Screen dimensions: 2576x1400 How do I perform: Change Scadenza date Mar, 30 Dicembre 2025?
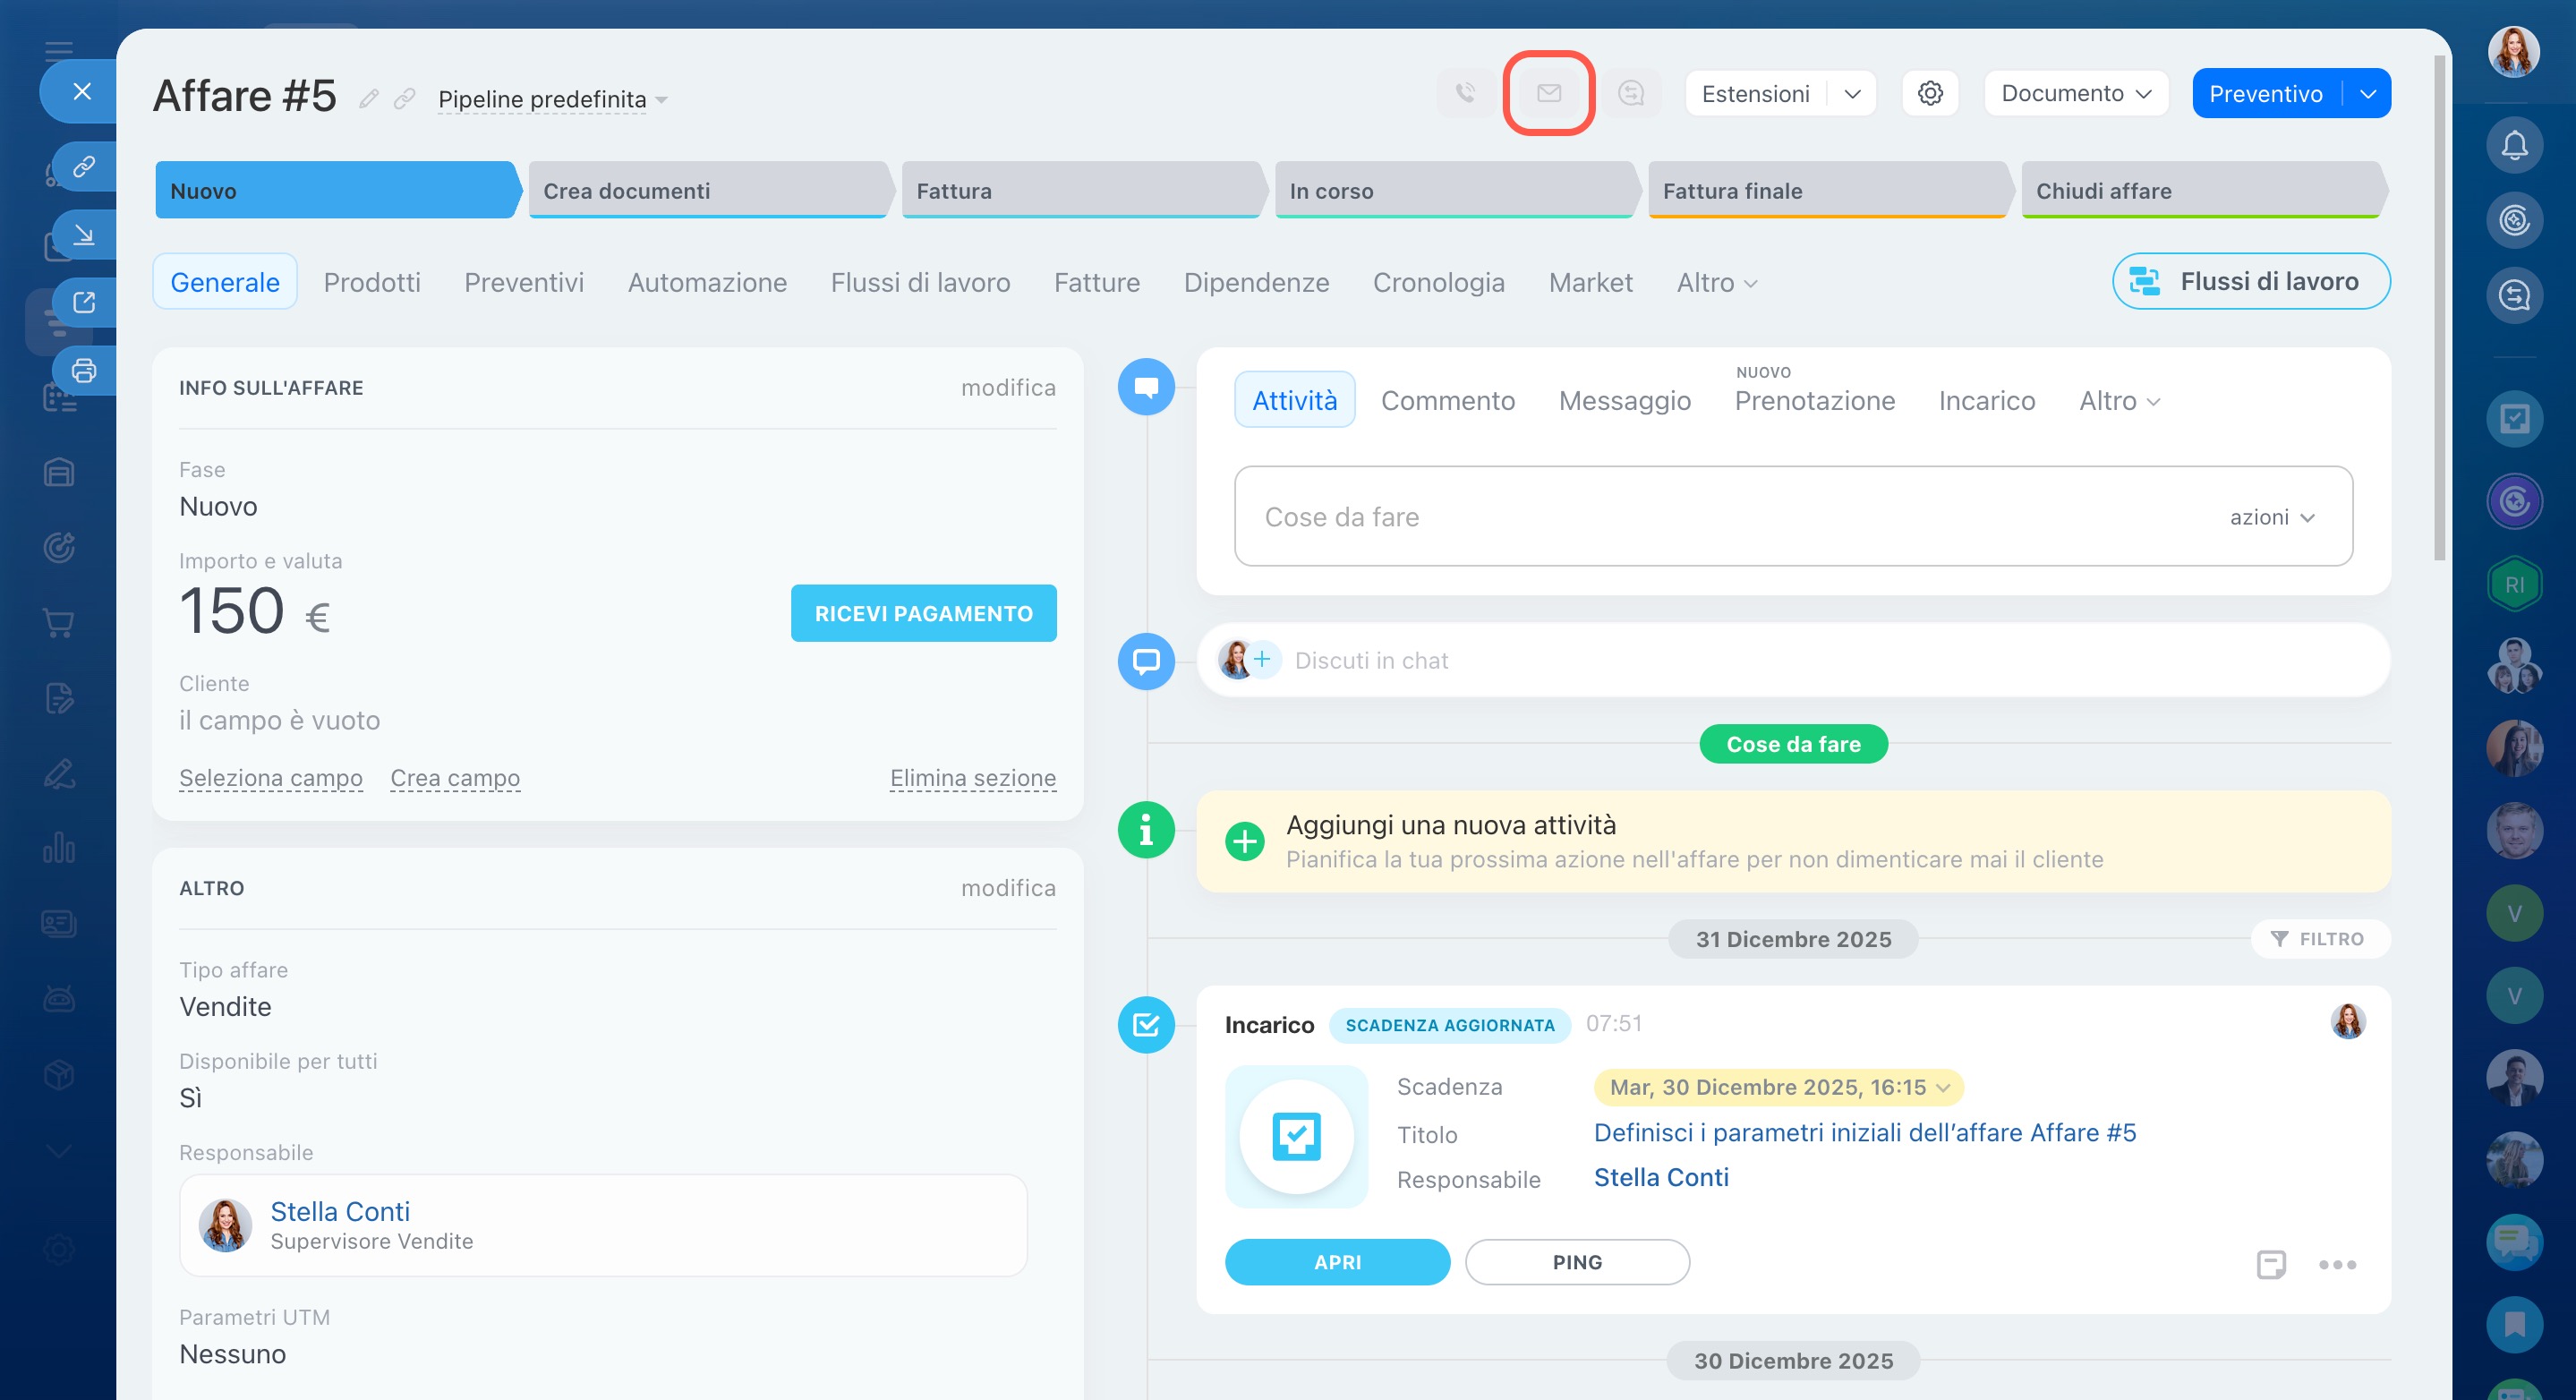[1778, 1087]
